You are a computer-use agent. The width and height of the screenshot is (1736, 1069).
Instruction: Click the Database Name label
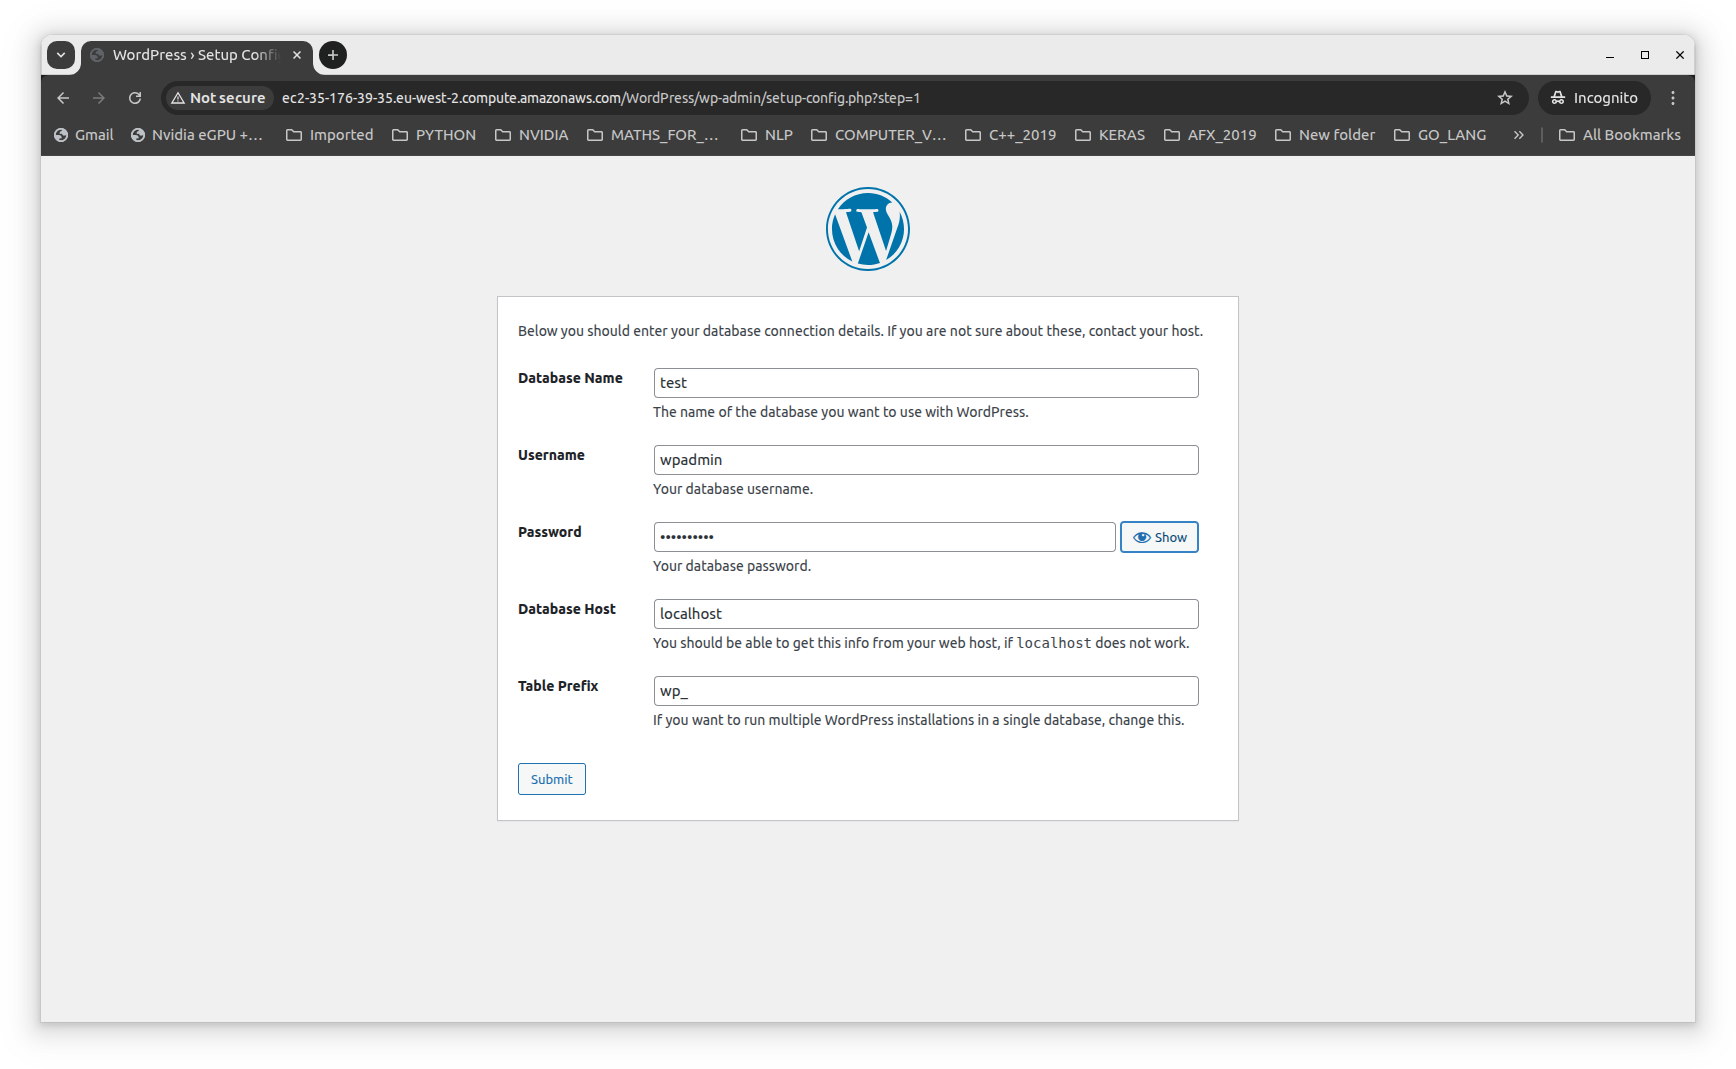(x=570, y=378)
